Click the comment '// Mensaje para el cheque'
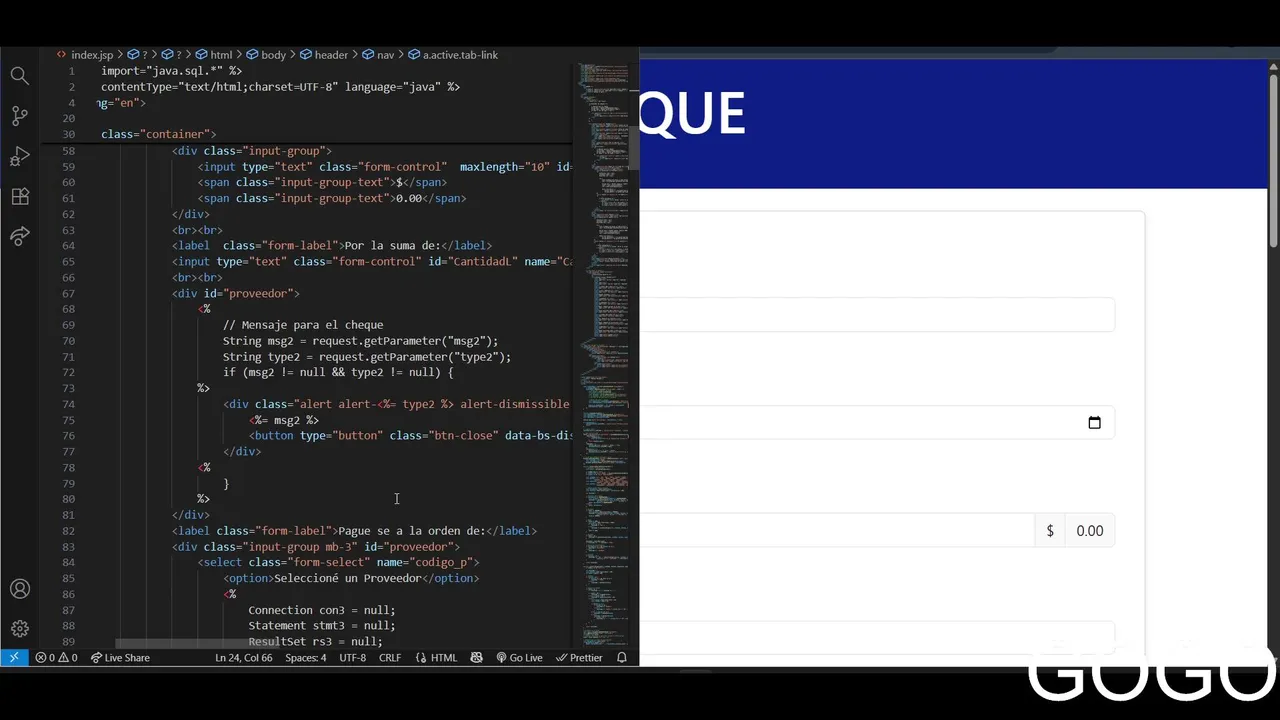Image resolution: width=1280 pixels, height=720 pixels. coord(303,325)
